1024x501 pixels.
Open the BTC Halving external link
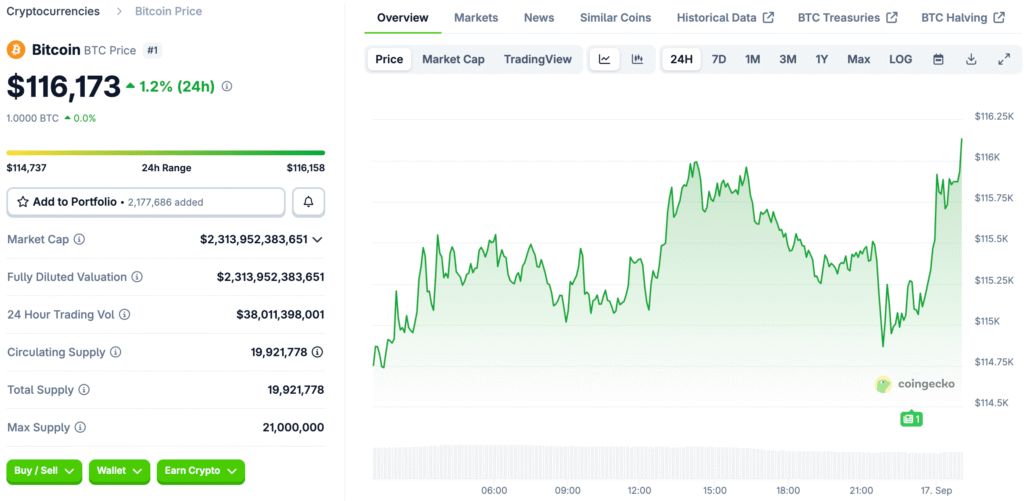(x=963, y=18)
